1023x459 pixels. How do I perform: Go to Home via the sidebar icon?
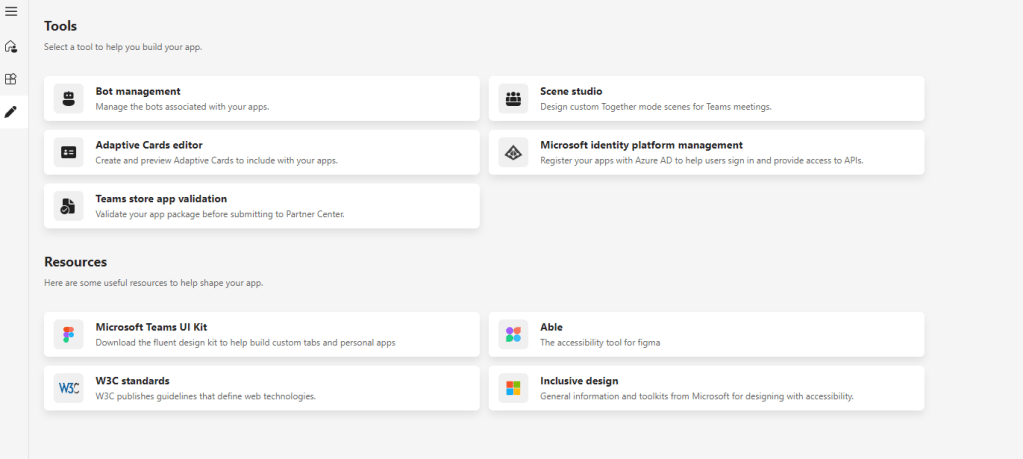[11, 46]
